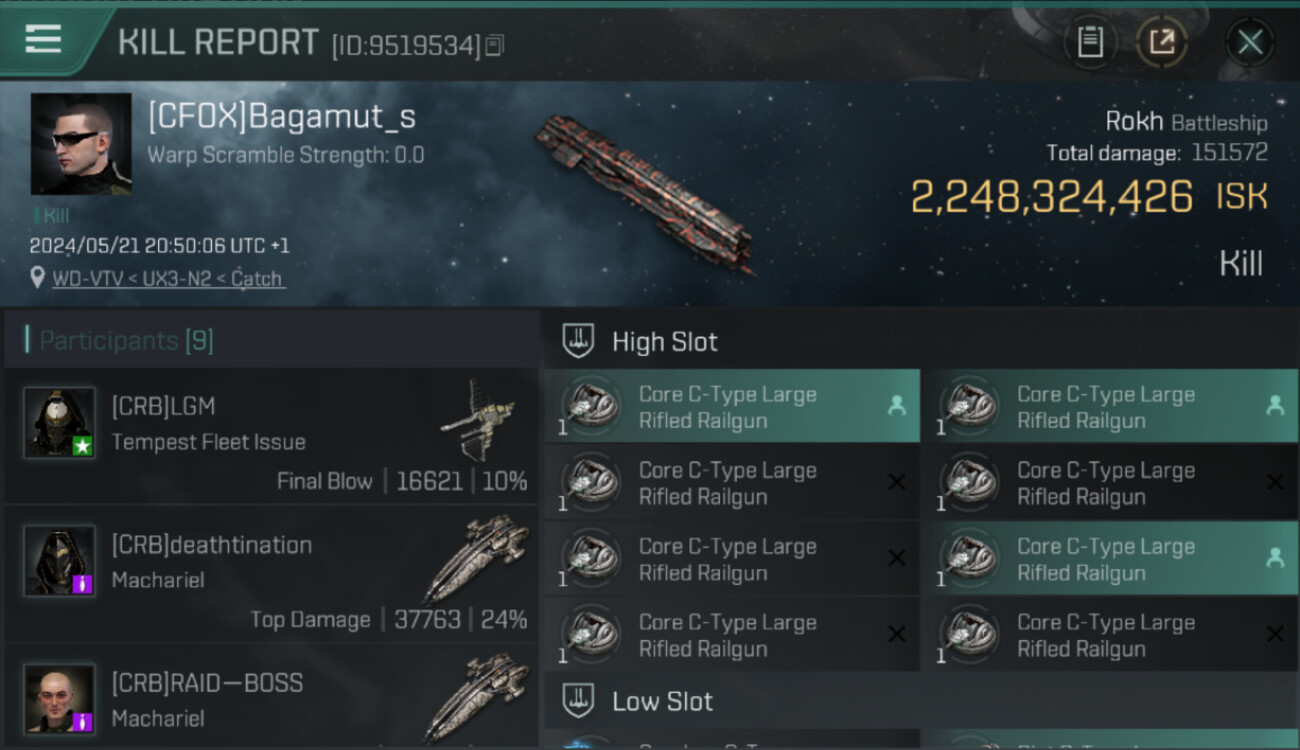This screenshot has width=1300, height=750.
Task: Open LGM participant portrait
Action: point(60,423)
